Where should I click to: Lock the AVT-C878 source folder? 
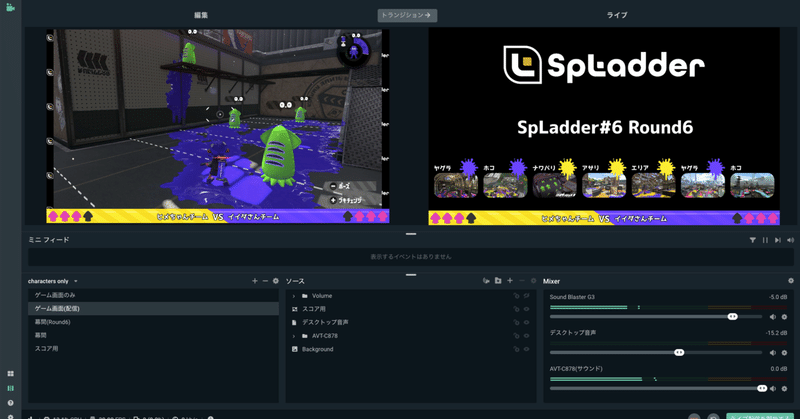pos(516,336)
